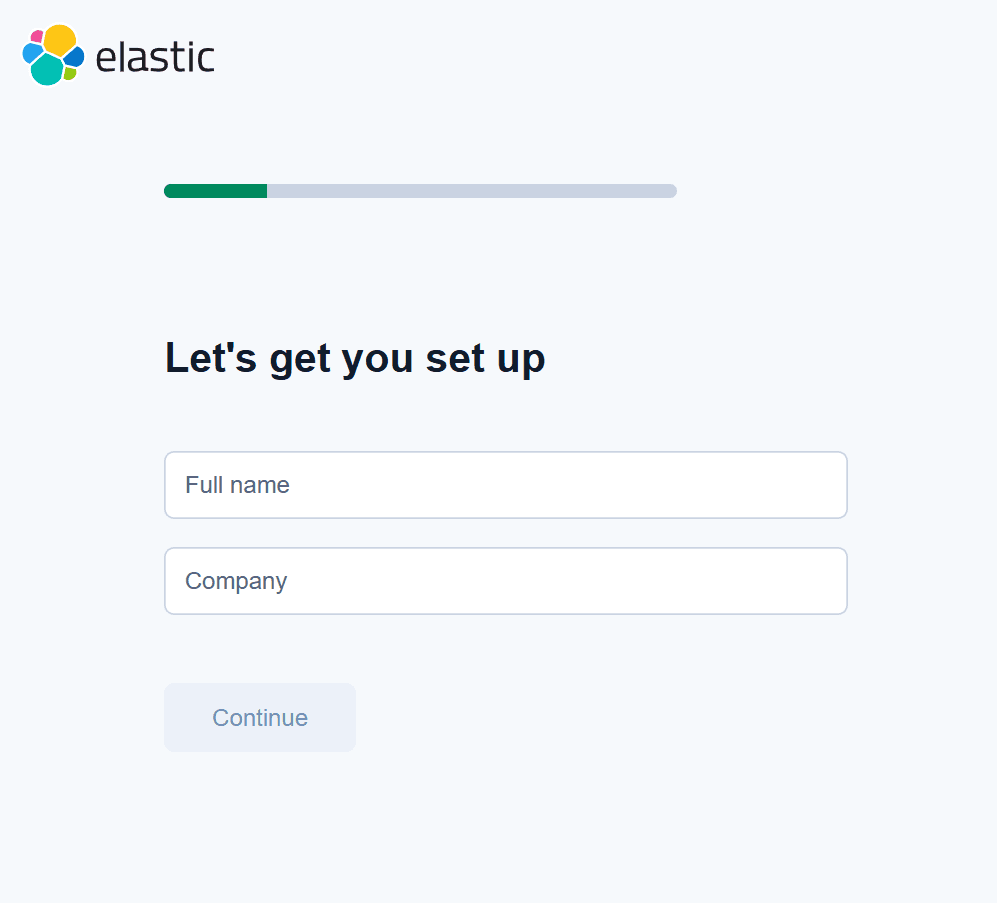This screenshot has height=903, width=997.
Task: Focus the Full name input field
Action: 505,485
